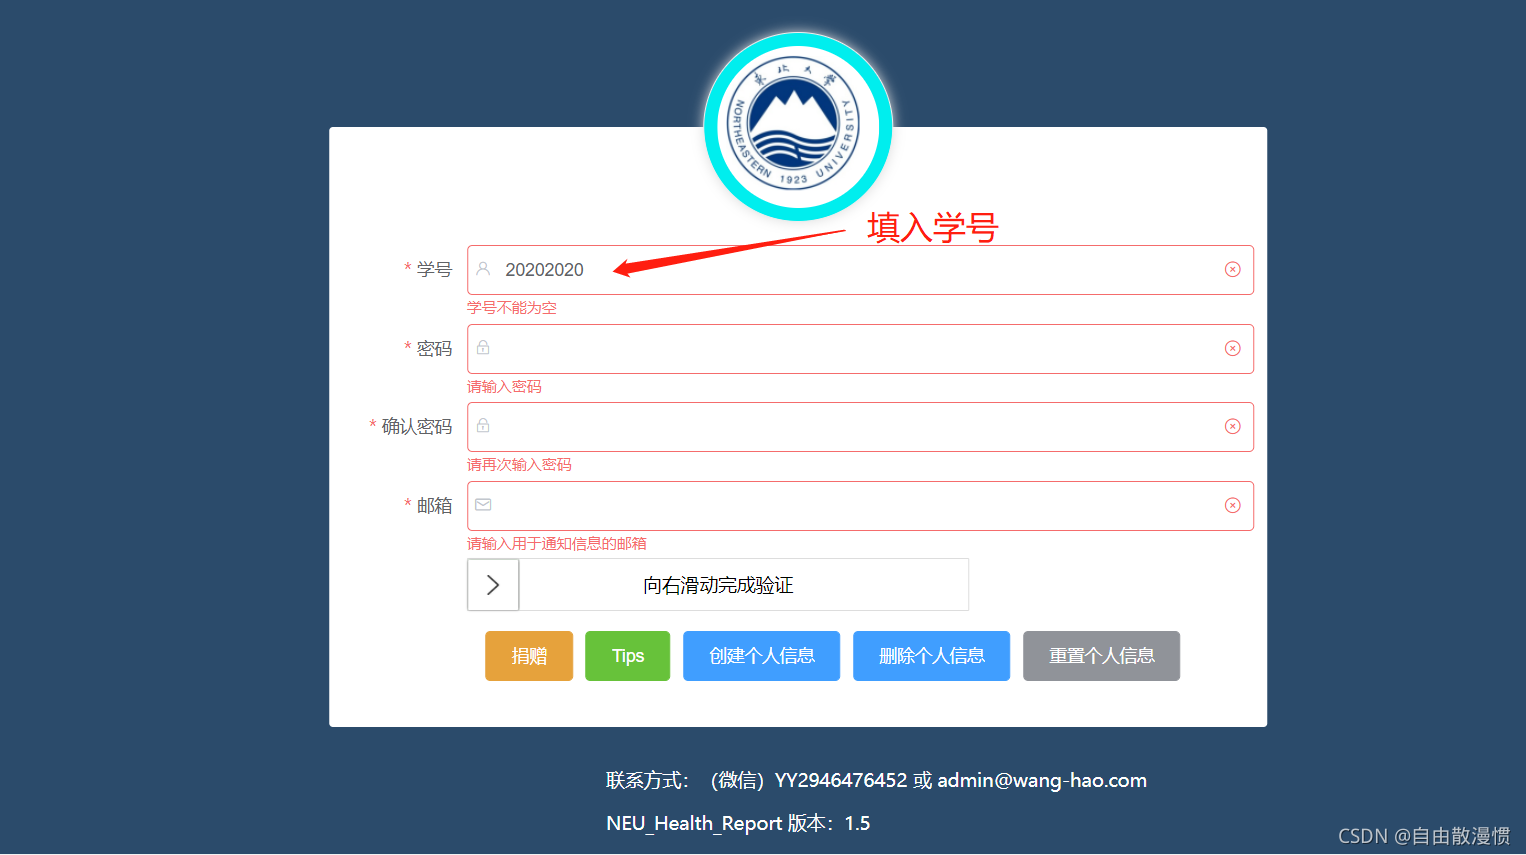
Task: Click the error X icon in the 邮箱 field
Action: [1232, 505]
